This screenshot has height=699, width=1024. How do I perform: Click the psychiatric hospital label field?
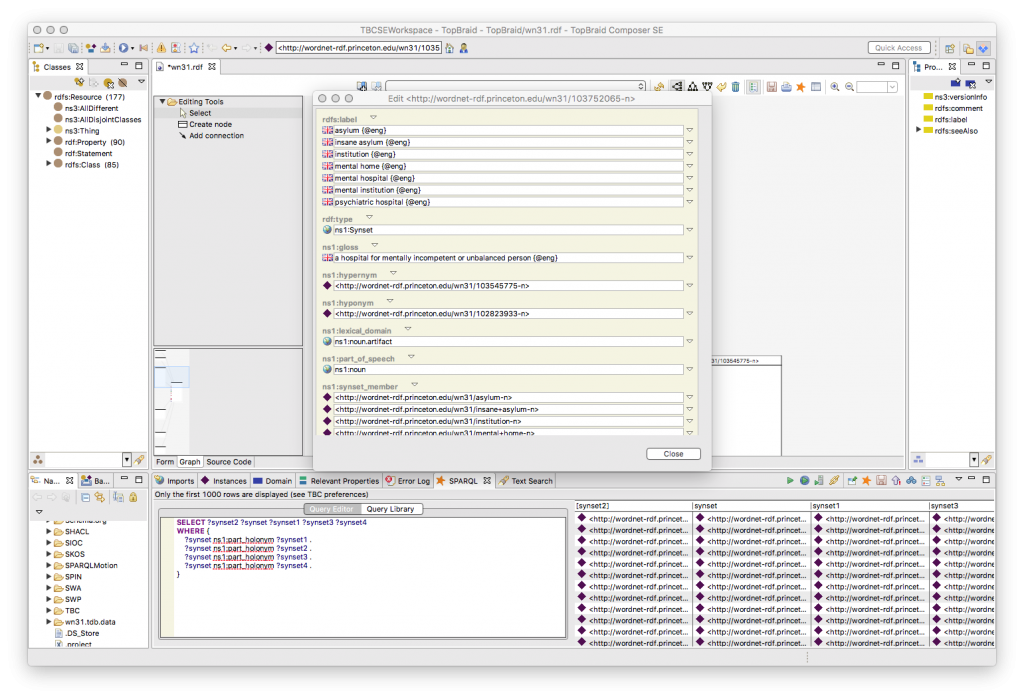point(508,202)
